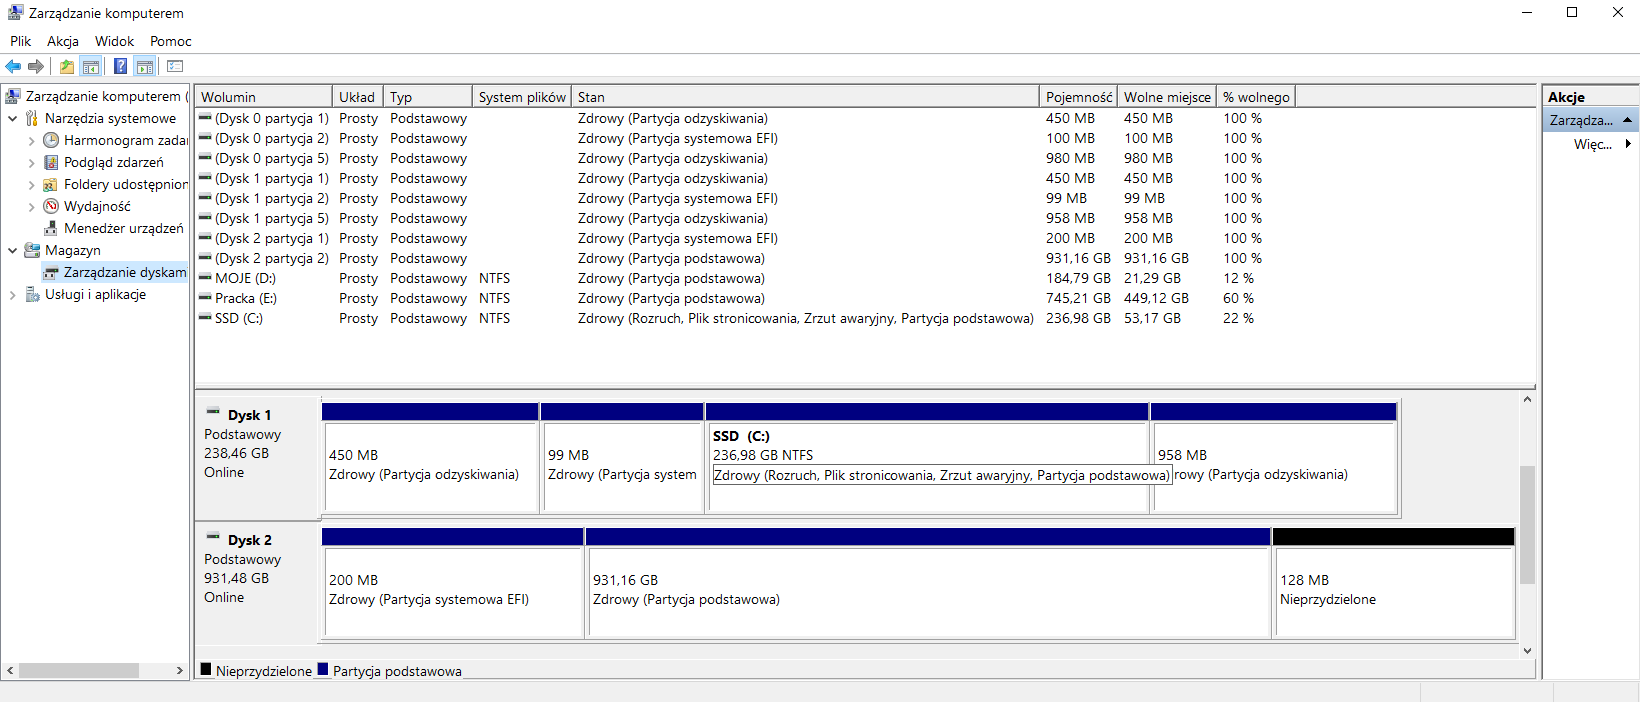Open the Plik menu
1640x702 pixels.
(21, 41)
